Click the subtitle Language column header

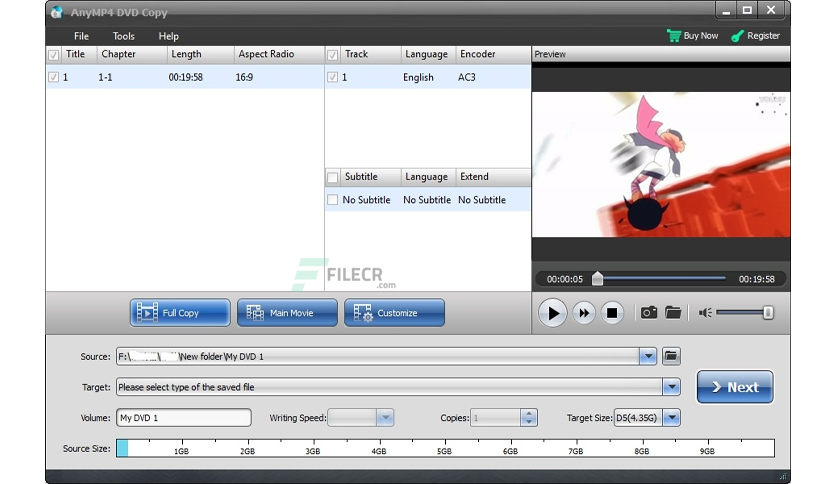coord(426,177)
